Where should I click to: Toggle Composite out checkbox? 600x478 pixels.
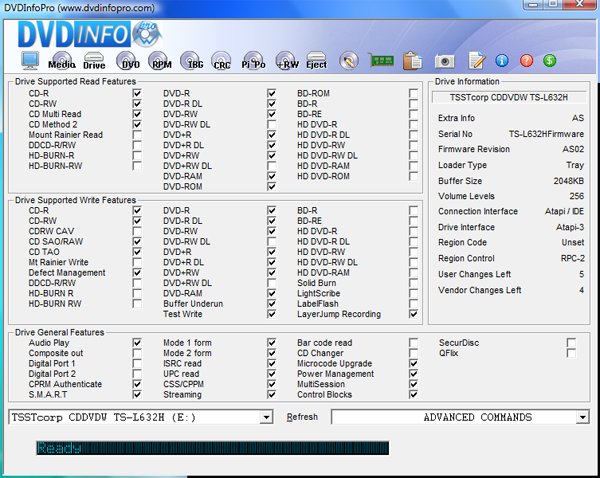click(x=137, y=352)
